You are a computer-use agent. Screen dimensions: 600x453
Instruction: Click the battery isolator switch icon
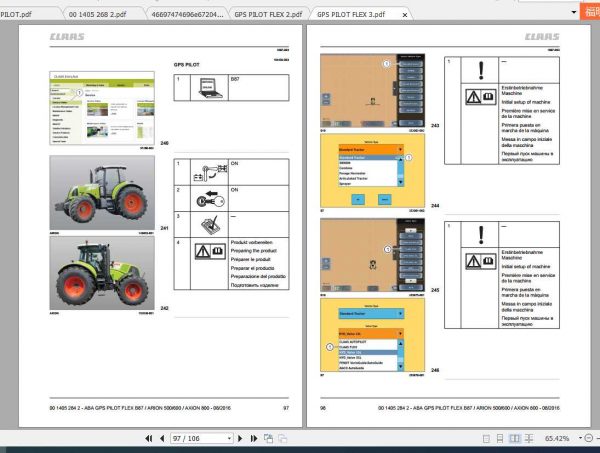(210, 172)
